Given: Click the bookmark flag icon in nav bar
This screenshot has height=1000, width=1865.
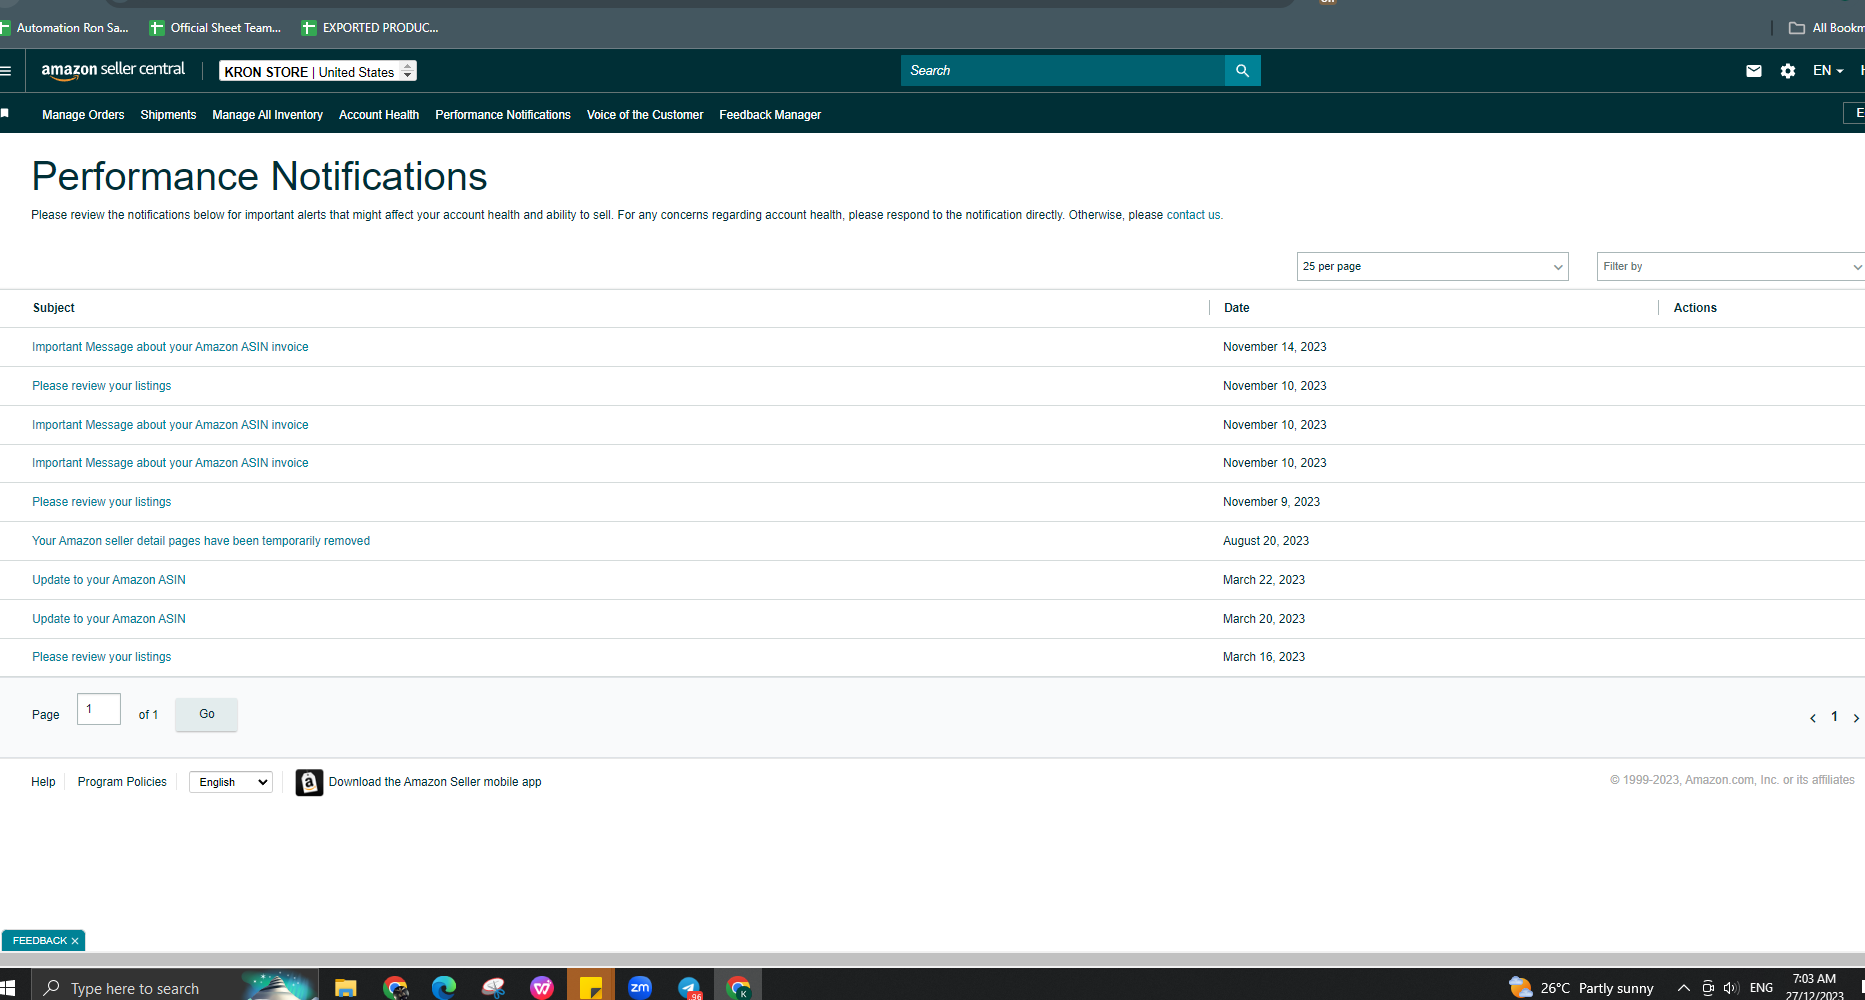Looking at the screenshot, I should 5,114.
